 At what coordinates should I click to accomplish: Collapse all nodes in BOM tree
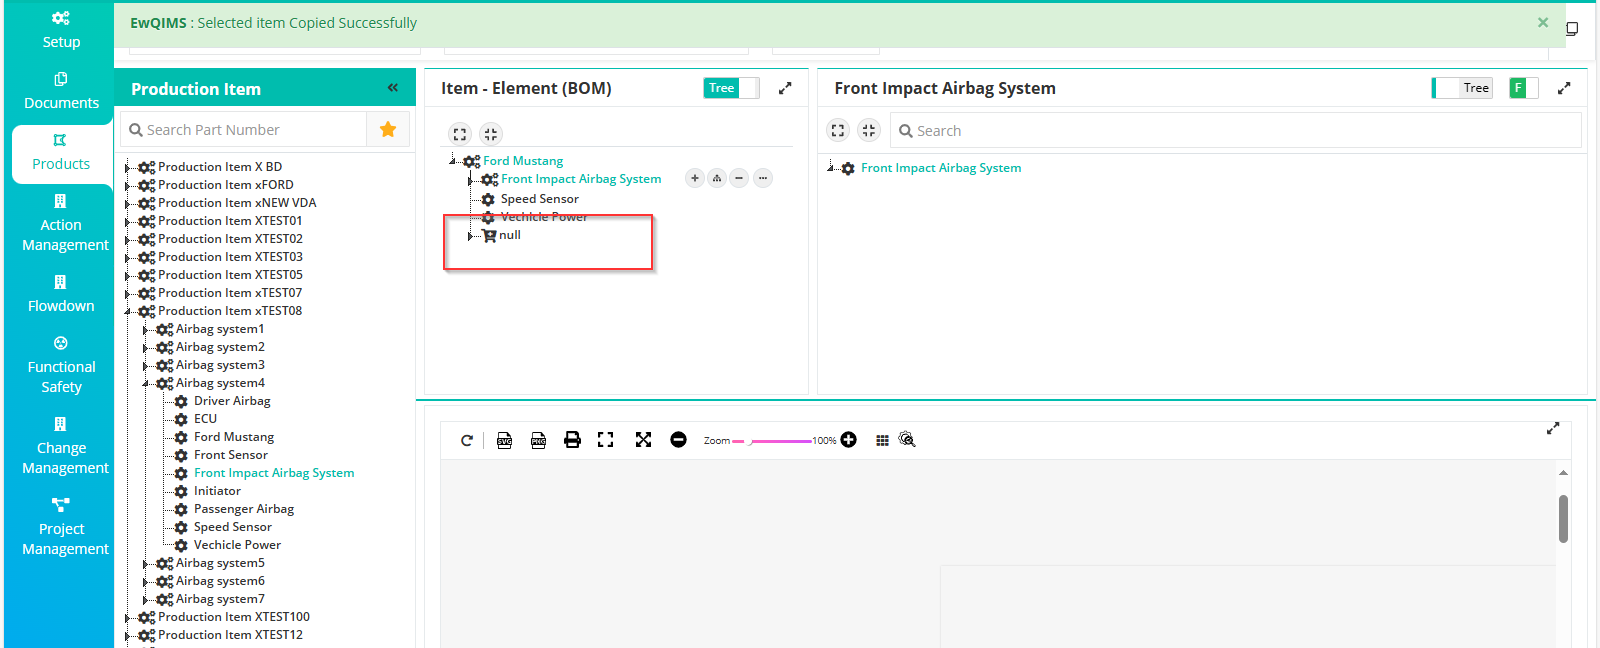pyautogui.click(x=490, y=134)
